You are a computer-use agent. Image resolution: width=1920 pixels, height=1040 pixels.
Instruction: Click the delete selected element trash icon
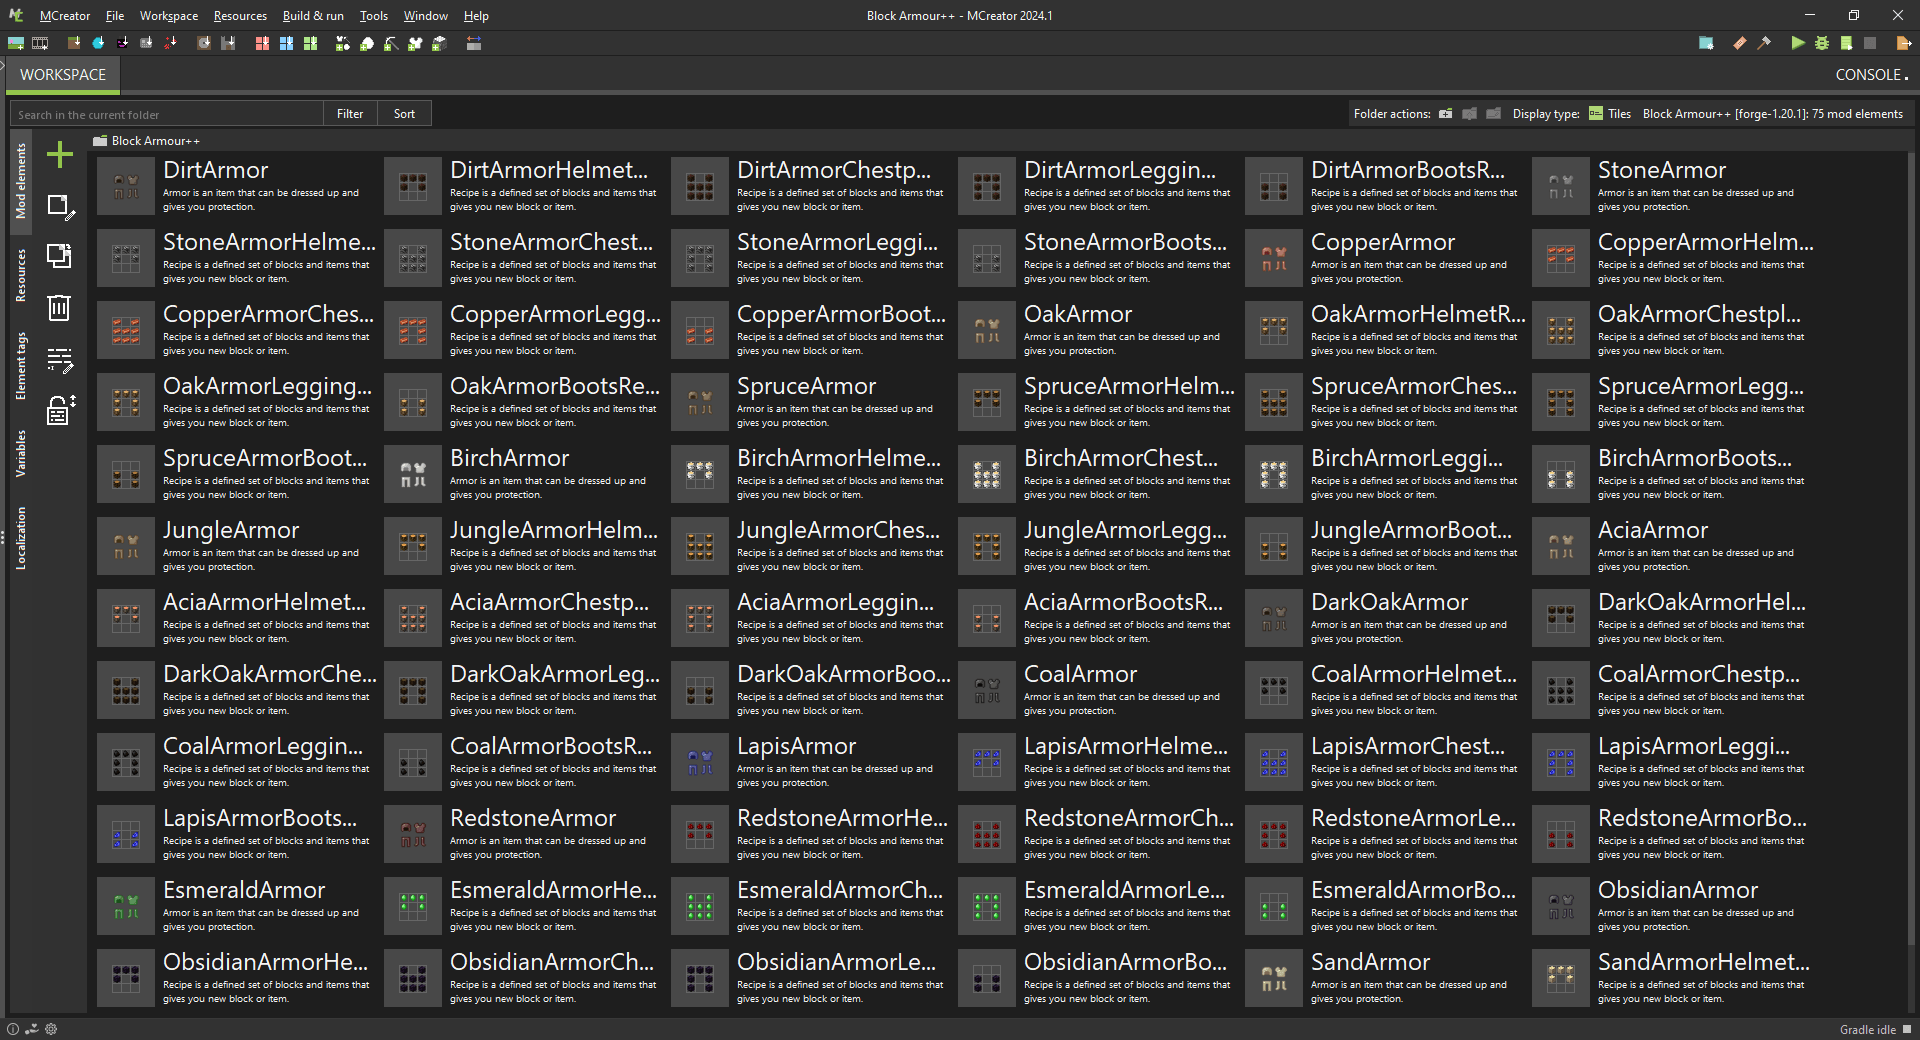pos(60,307)
